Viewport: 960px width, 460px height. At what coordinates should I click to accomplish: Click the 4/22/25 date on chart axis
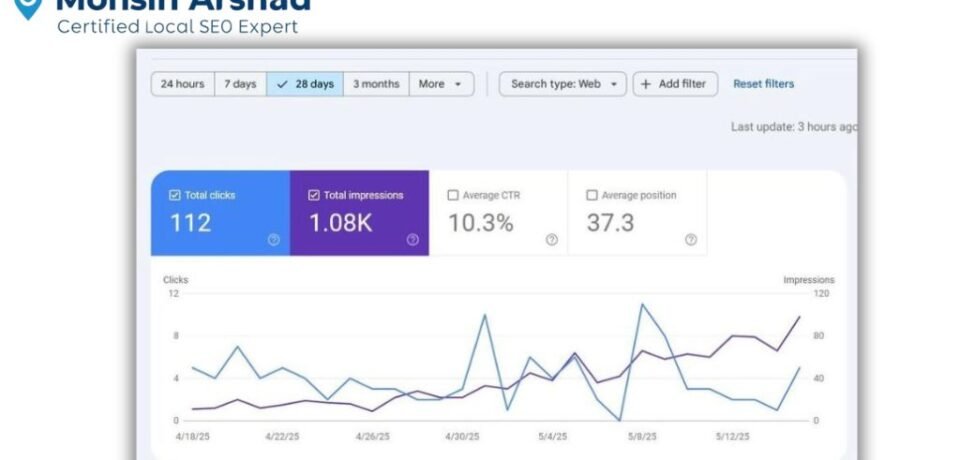pos(282,437)
